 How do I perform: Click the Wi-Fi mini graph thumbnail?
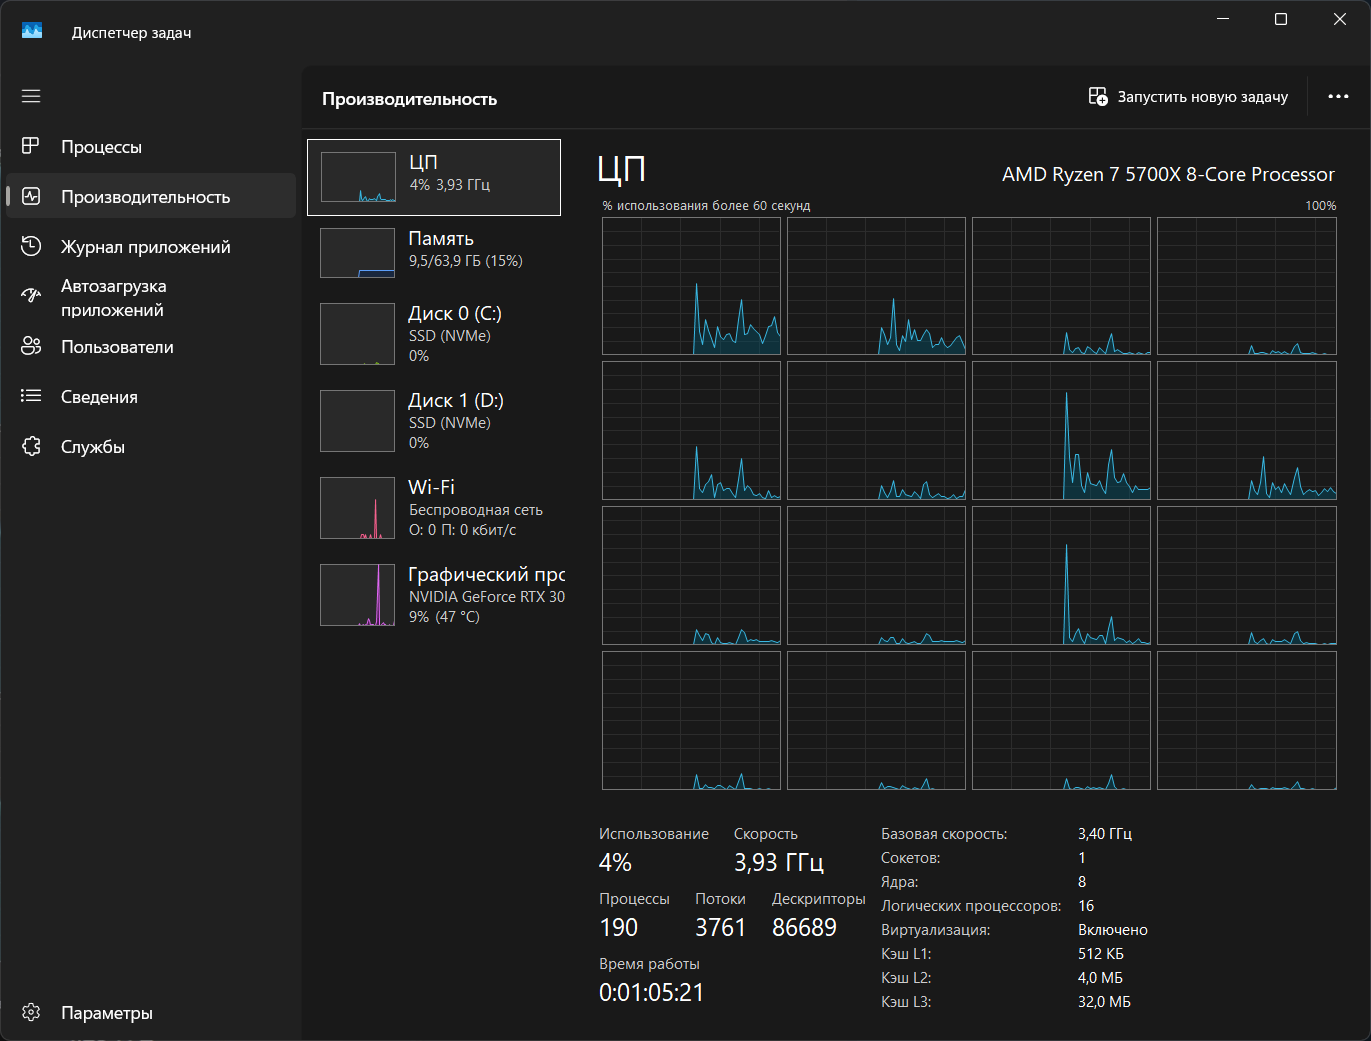click(x=358, y=508)
